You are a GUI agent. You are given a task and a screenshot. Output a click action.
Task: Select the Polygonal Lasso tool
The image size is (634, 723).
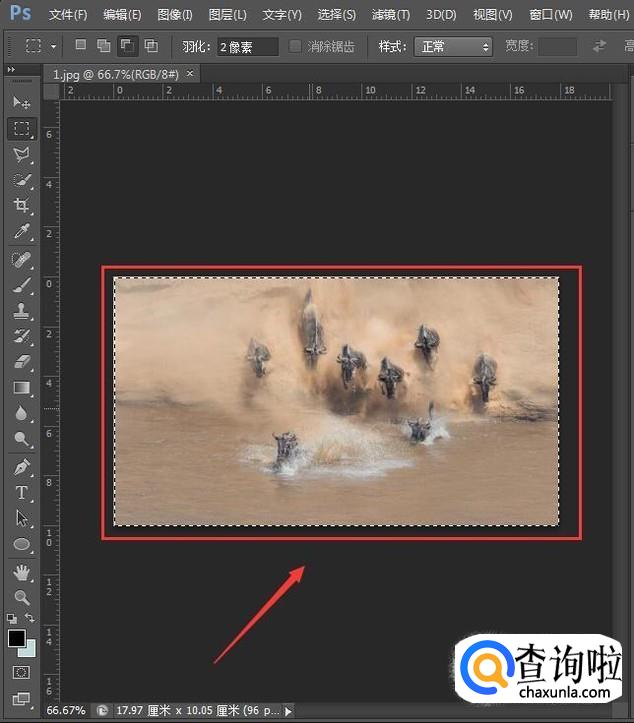coord(21,155)
